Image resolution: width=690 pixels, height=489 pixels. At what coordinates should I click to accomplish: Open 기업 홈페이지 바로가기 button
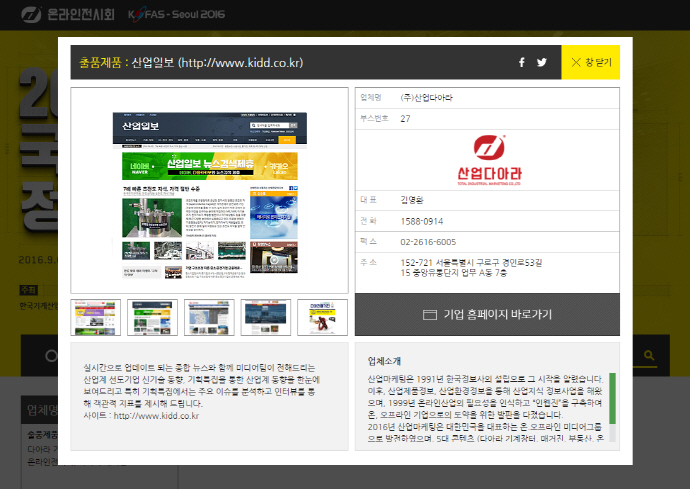(x=487, y=314)
